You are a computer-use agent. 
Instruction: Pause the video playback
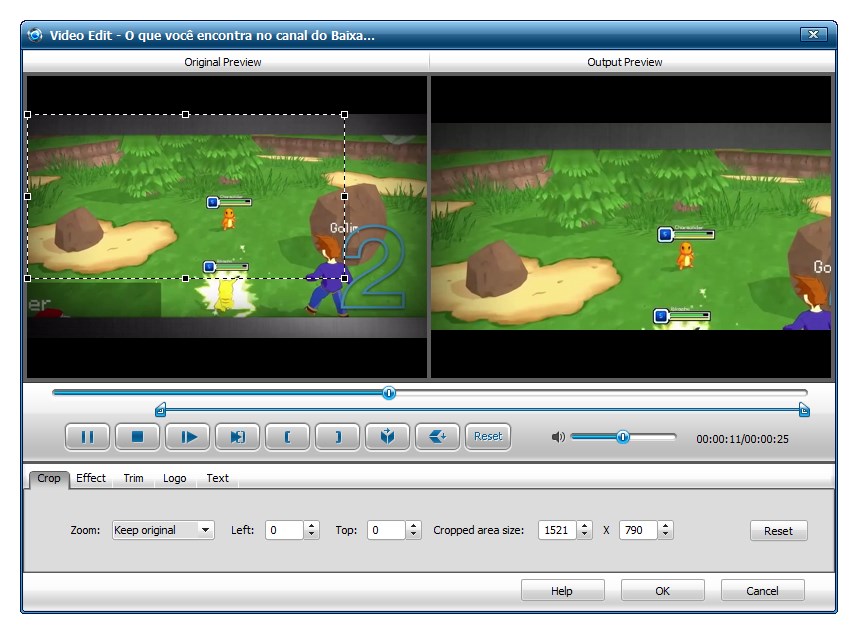click(88, 437)
